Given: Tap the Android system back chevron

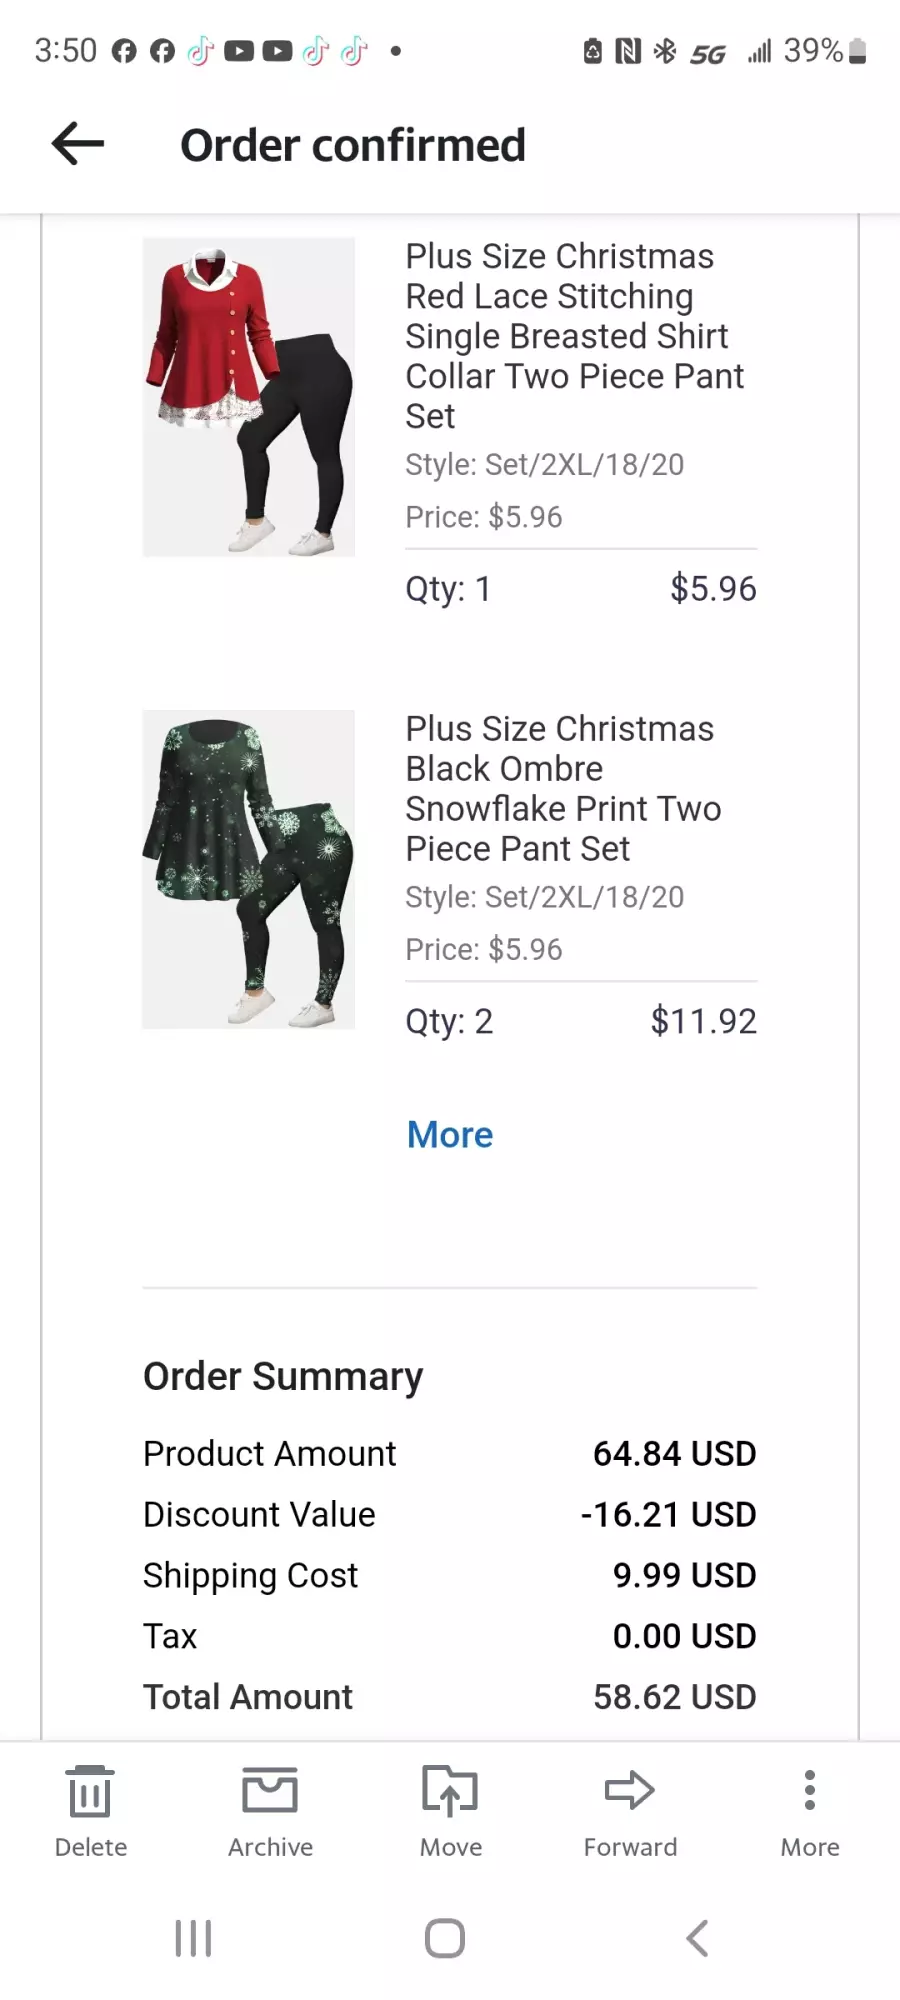Looking at the screenshot, I should pyautogui.click(x=697, y=1938).
